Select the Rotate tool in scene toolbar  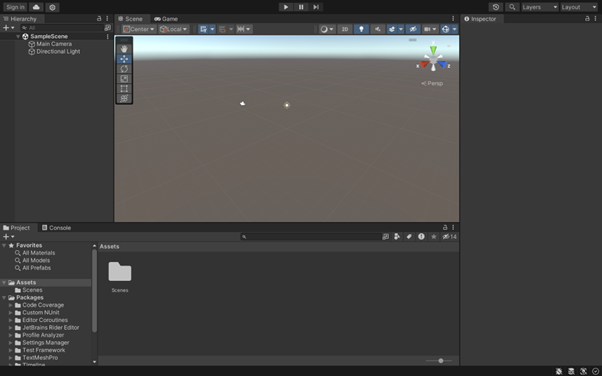point(124,69)
